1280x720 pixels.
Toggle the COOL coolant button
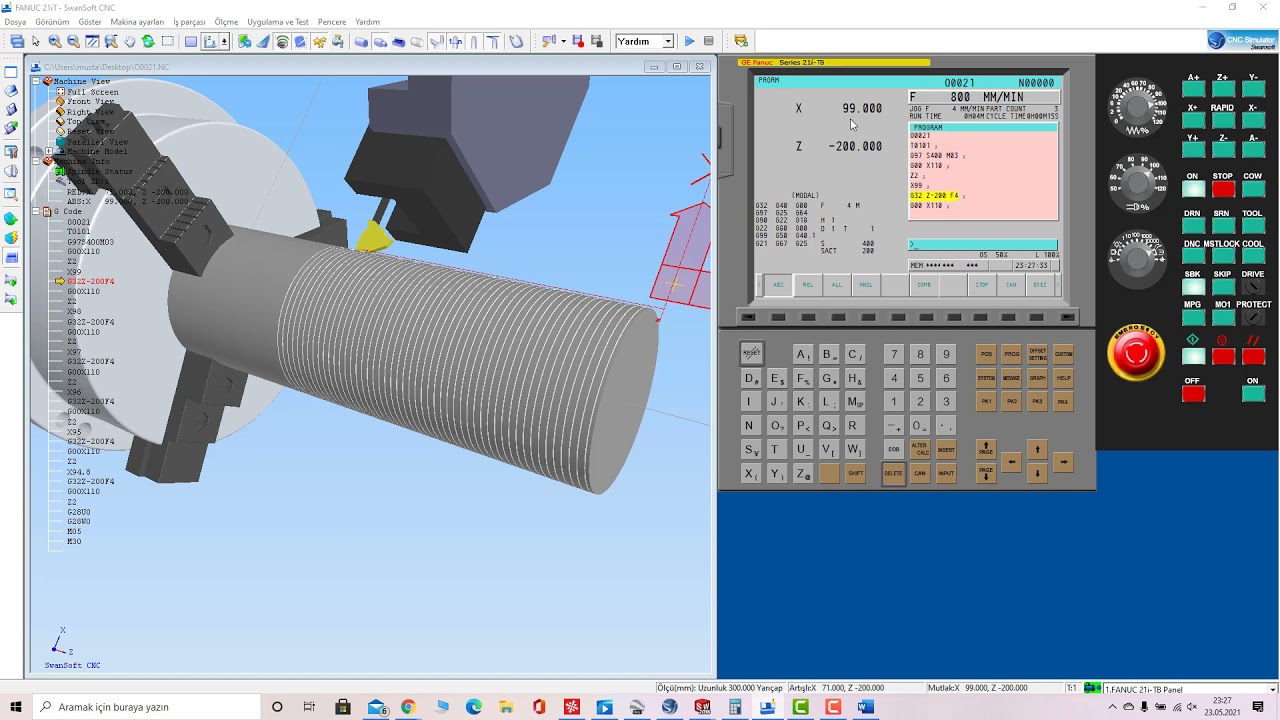(1253, 257)
